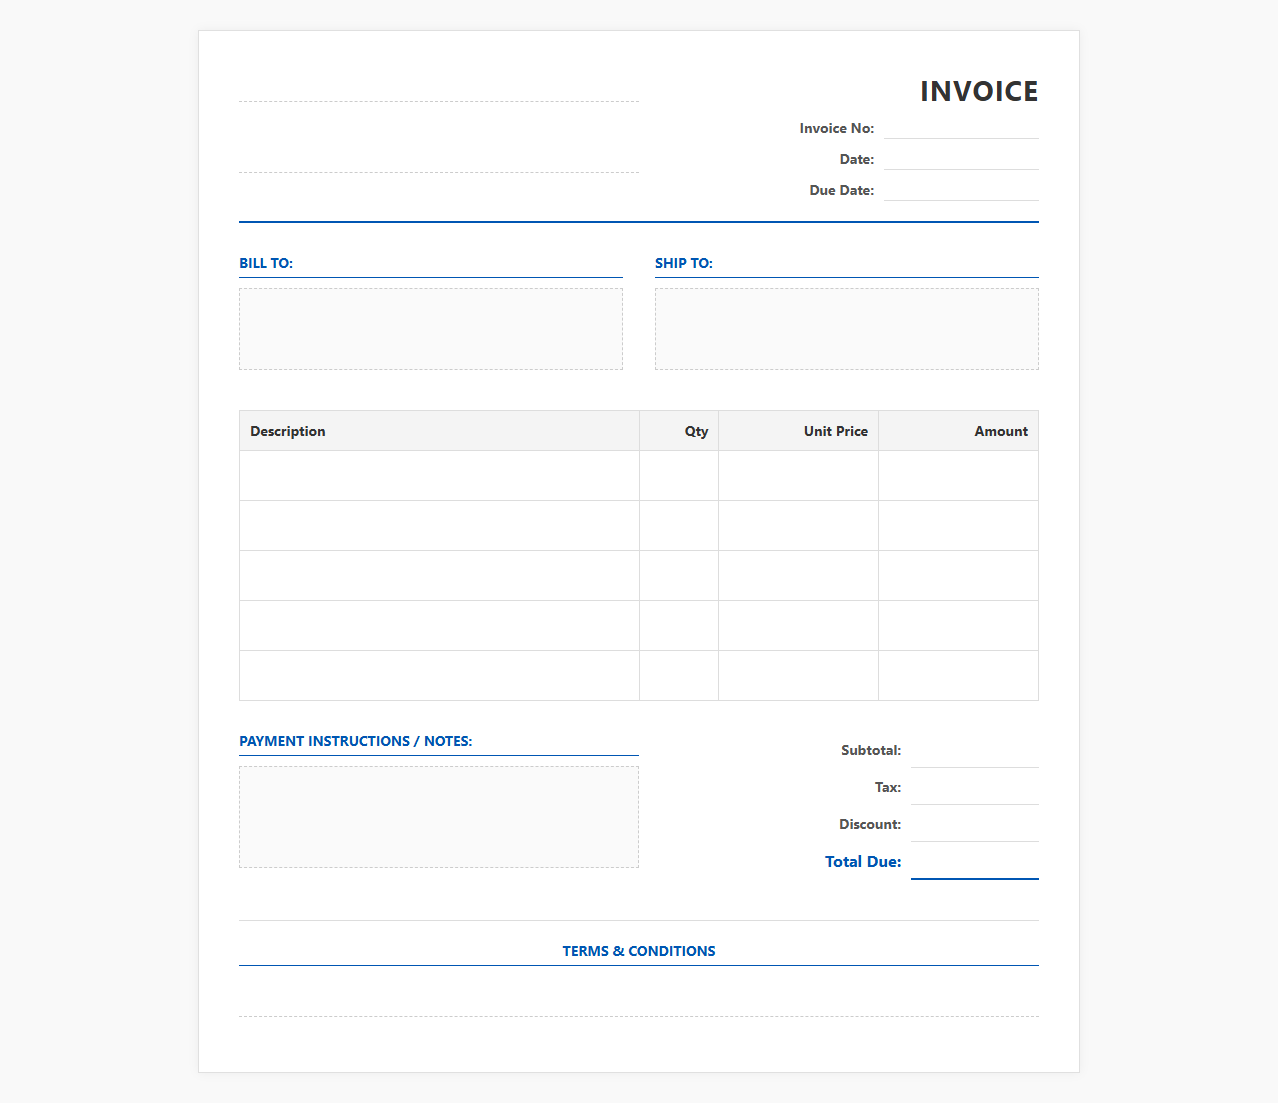
Task: Click the PAYMENT INSTRUCTIONS / NOTES: label
Action: pyautogui.click(x=355, y=741)
